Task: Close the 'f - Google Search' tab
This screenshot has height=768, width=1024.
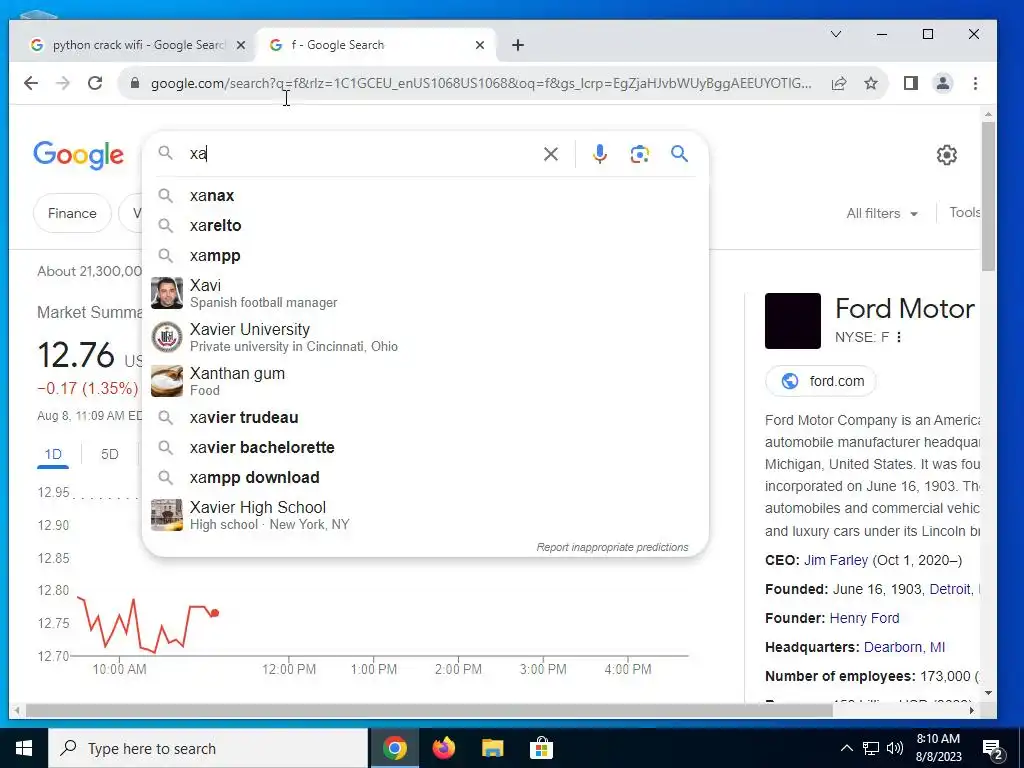Action: 480,45
